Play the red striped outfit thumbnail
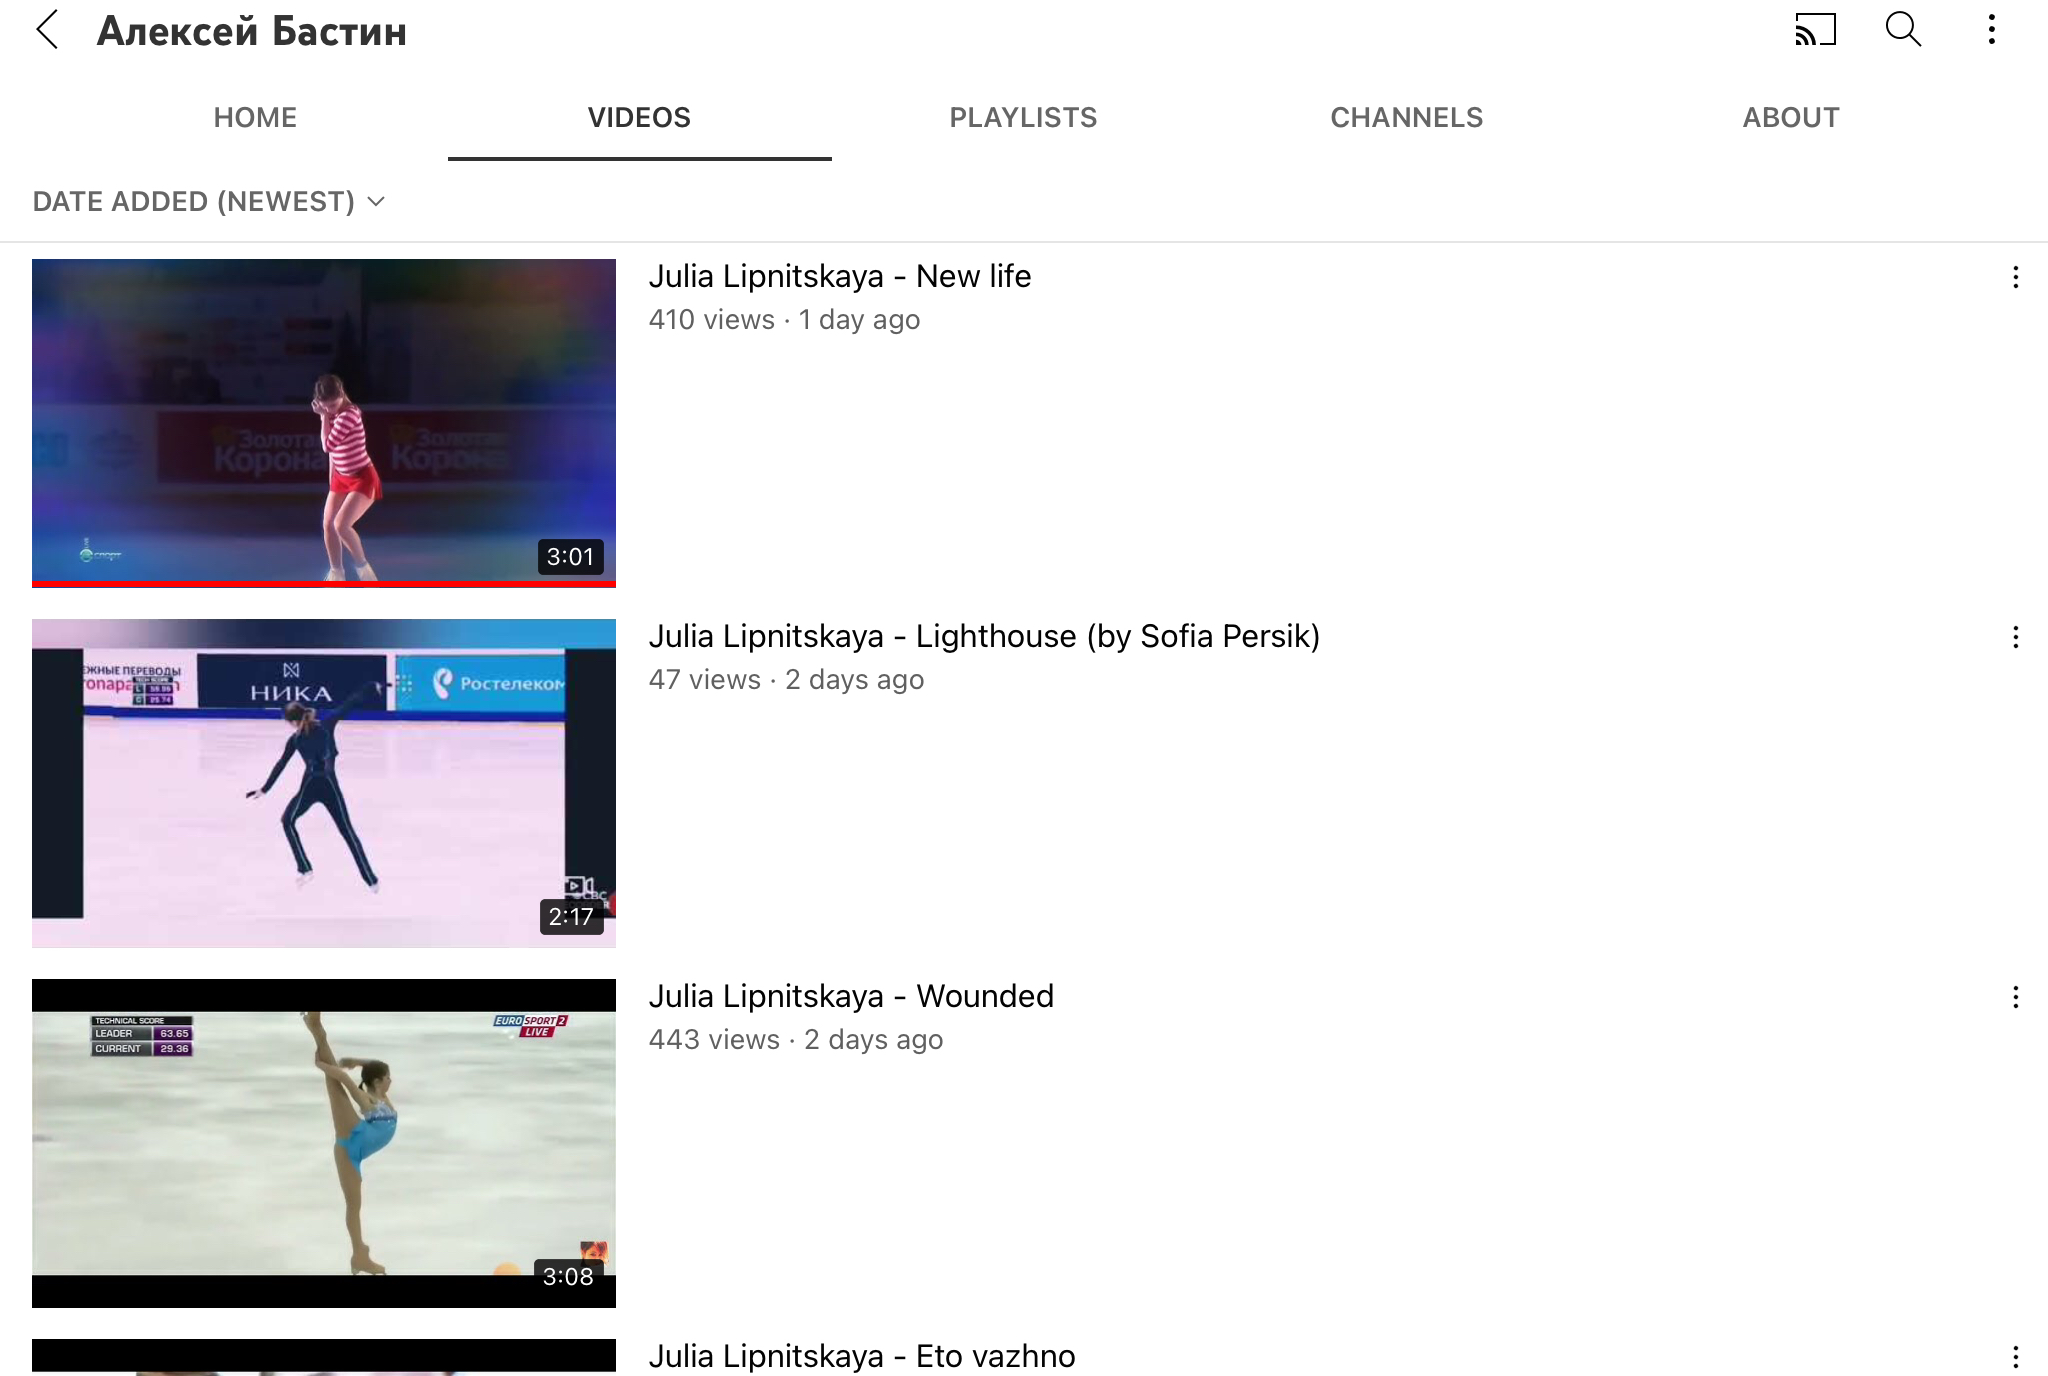Viewport: 2048px width, 1376px height. point(323,420)
